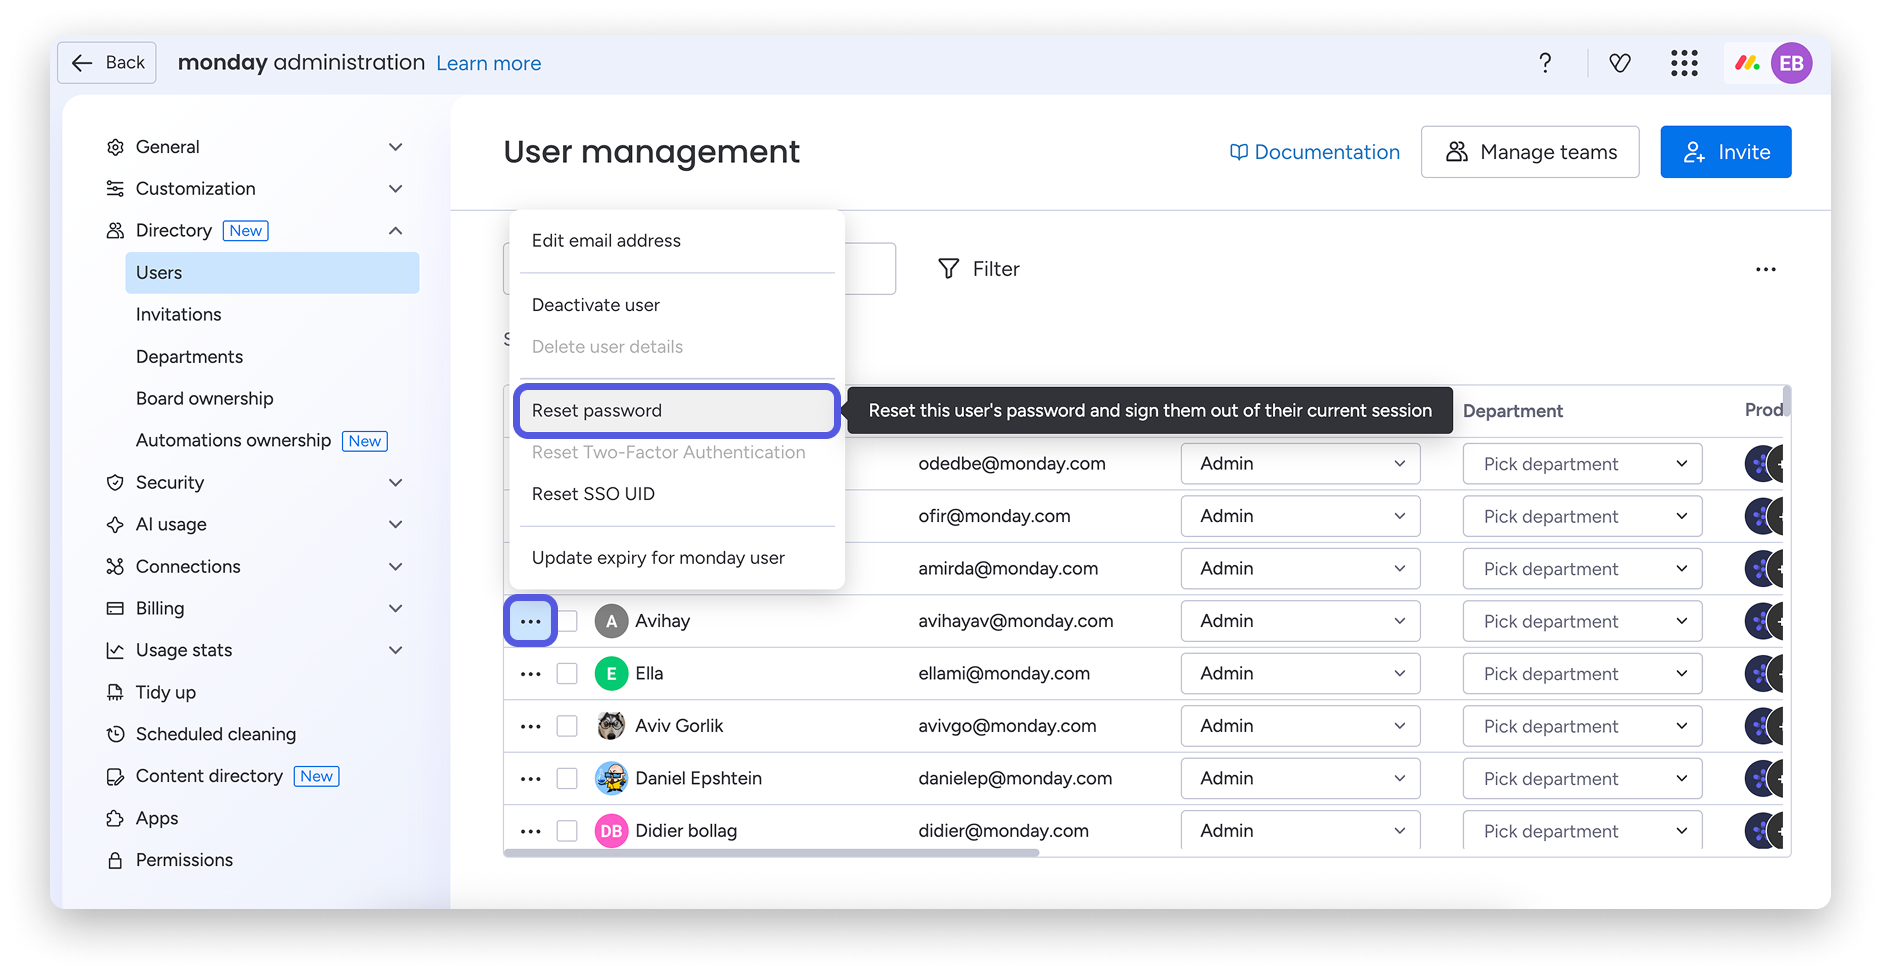The width and height of the screenshot is (1881, 974).
Task: Open the three-dot options at the top right of the table
Action: pos(1766,269)
